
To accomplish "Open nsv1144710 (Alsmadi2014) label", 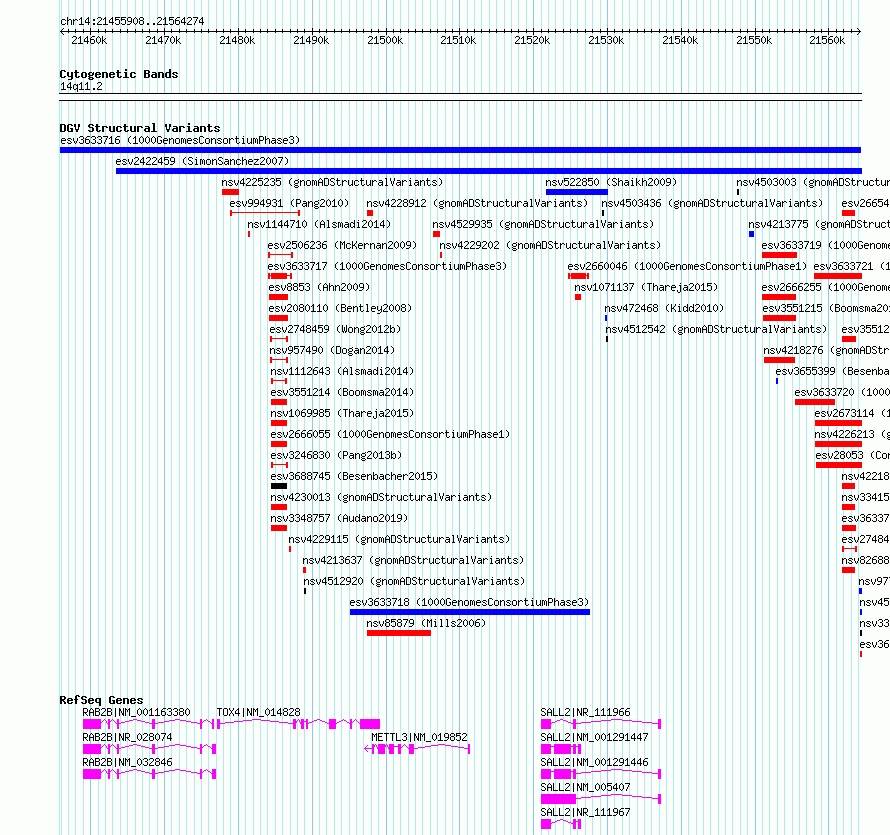I will [x=319, y=224].
